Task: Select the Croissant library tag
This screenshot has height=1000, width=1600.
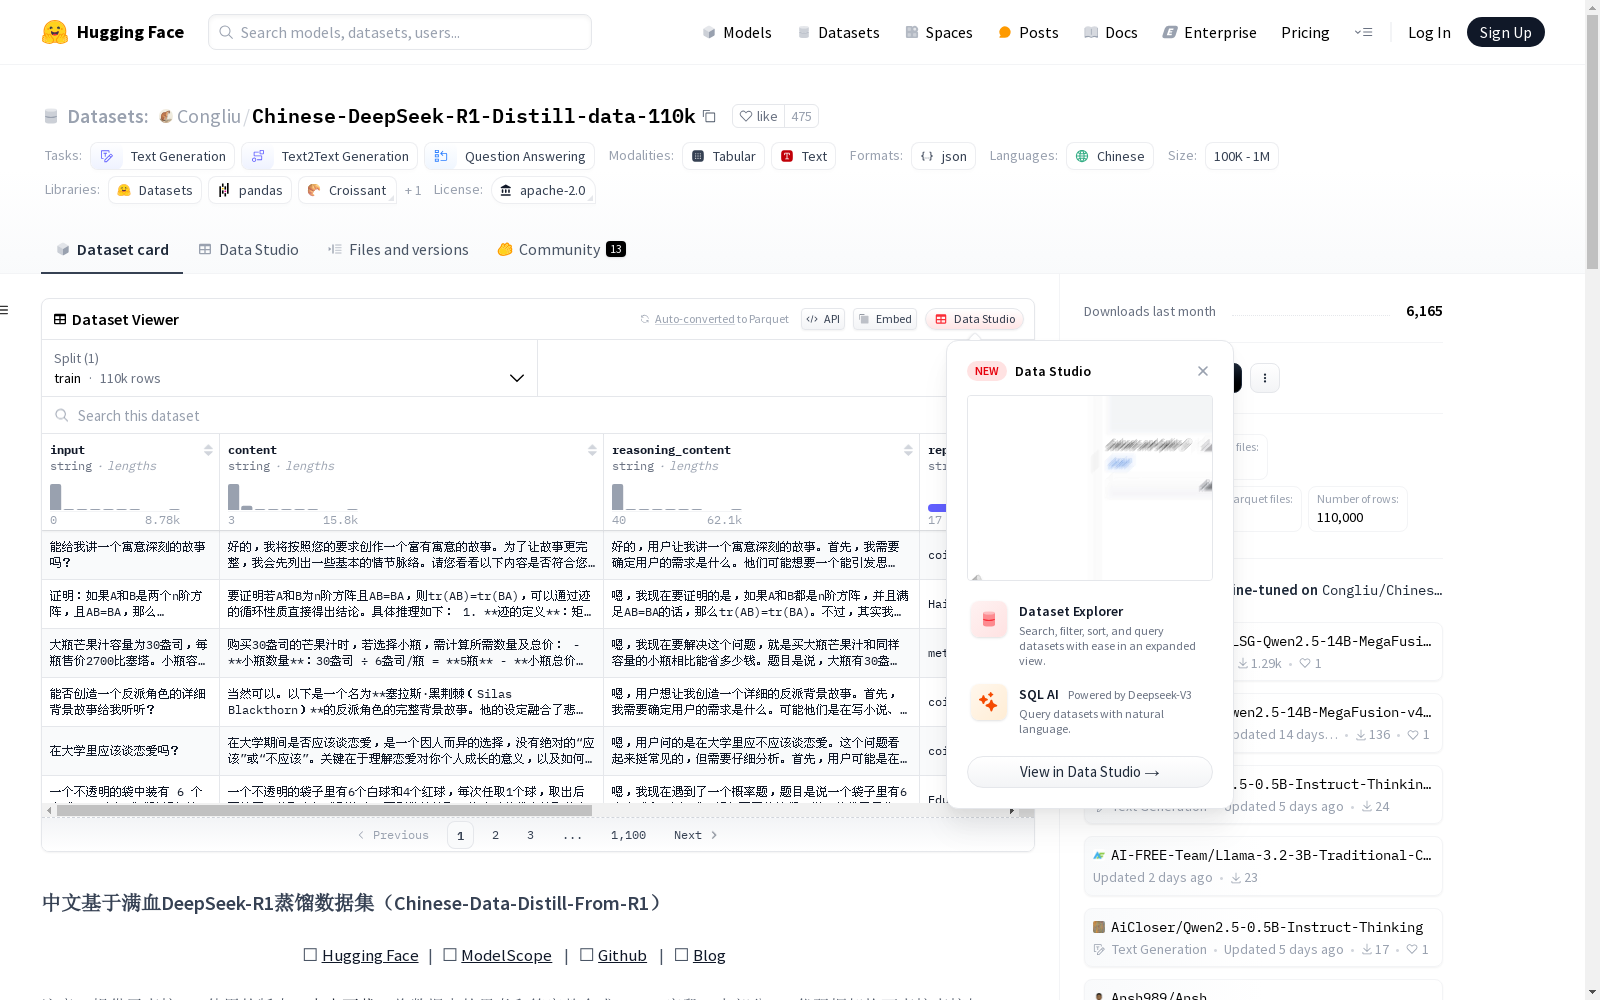Action: click(347, 190)
